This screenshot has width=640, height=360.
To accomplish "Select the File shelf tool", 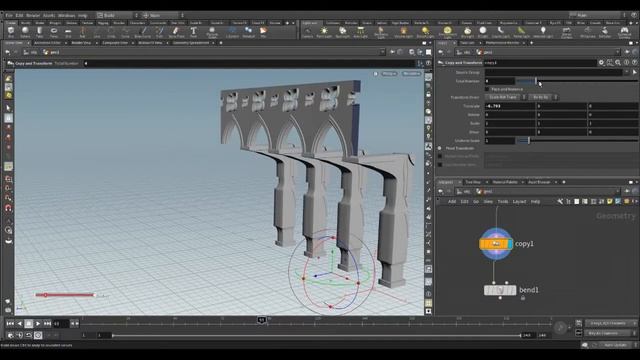I will point(263,32).
